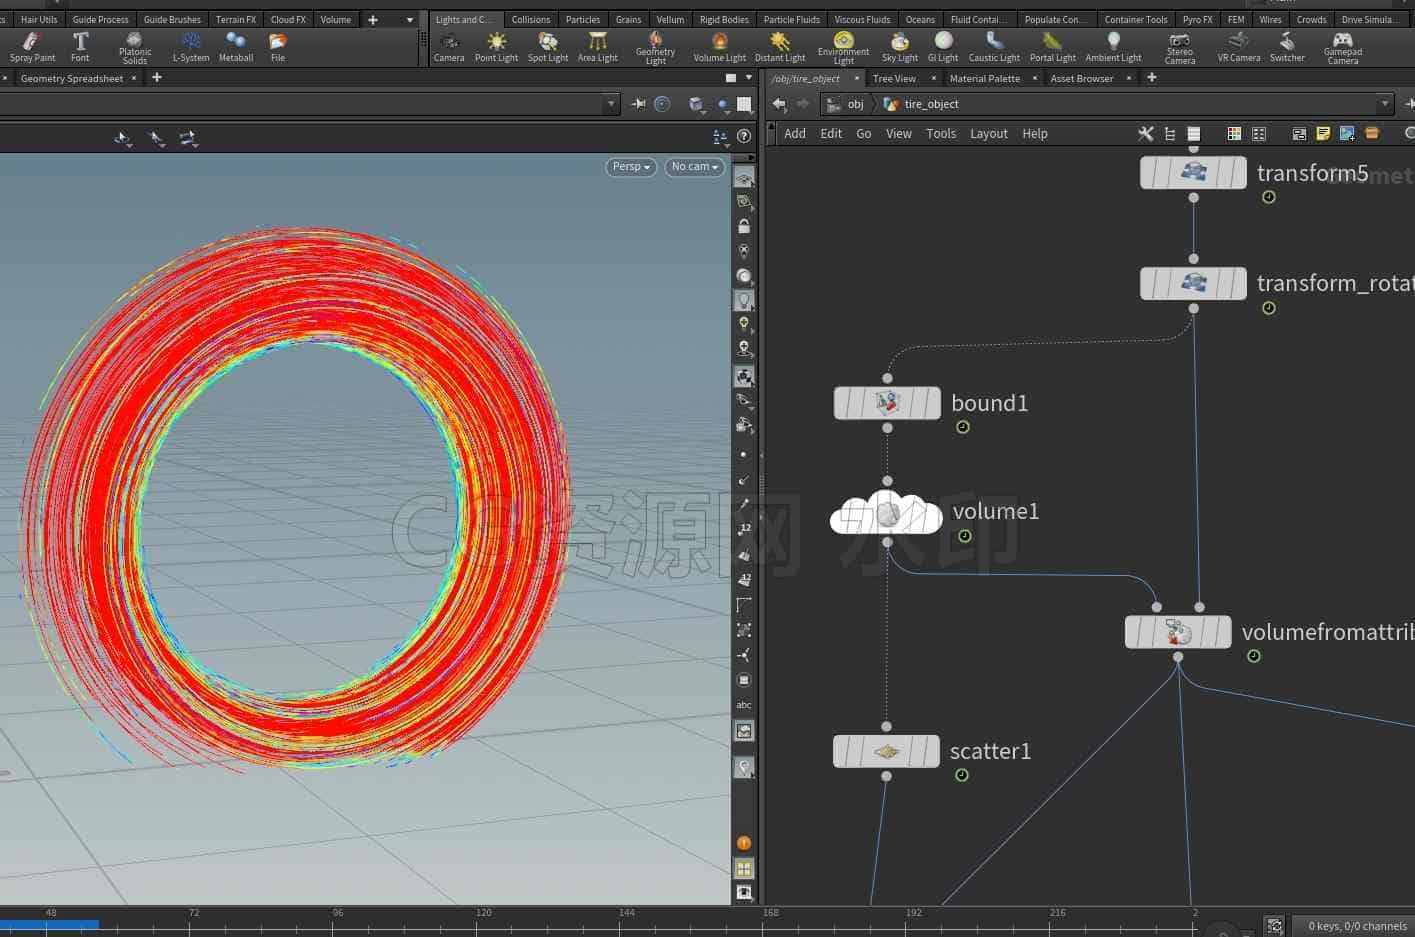
Task: Select the Area Light tool
Action: 598,47
